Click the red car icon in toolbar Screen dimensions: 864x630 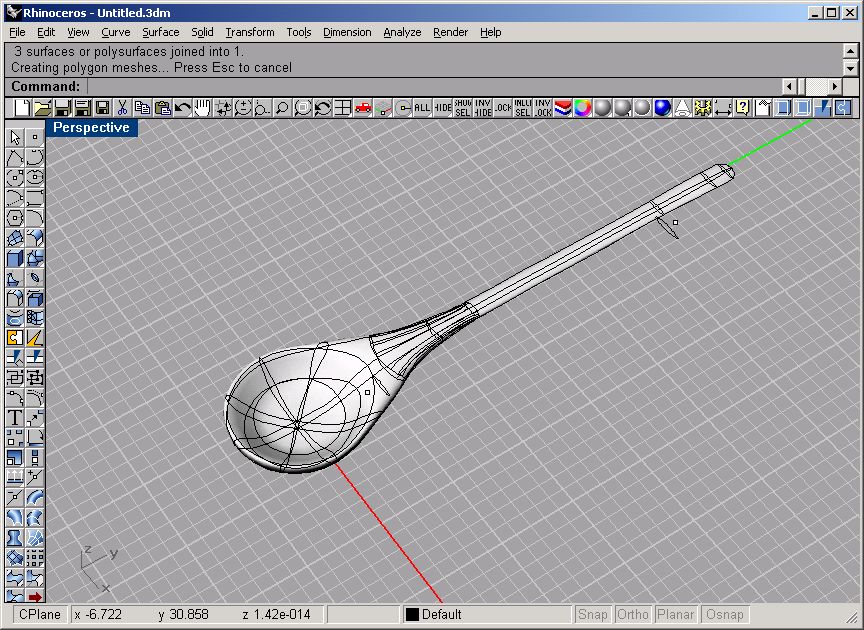click(x=363, y=107)
